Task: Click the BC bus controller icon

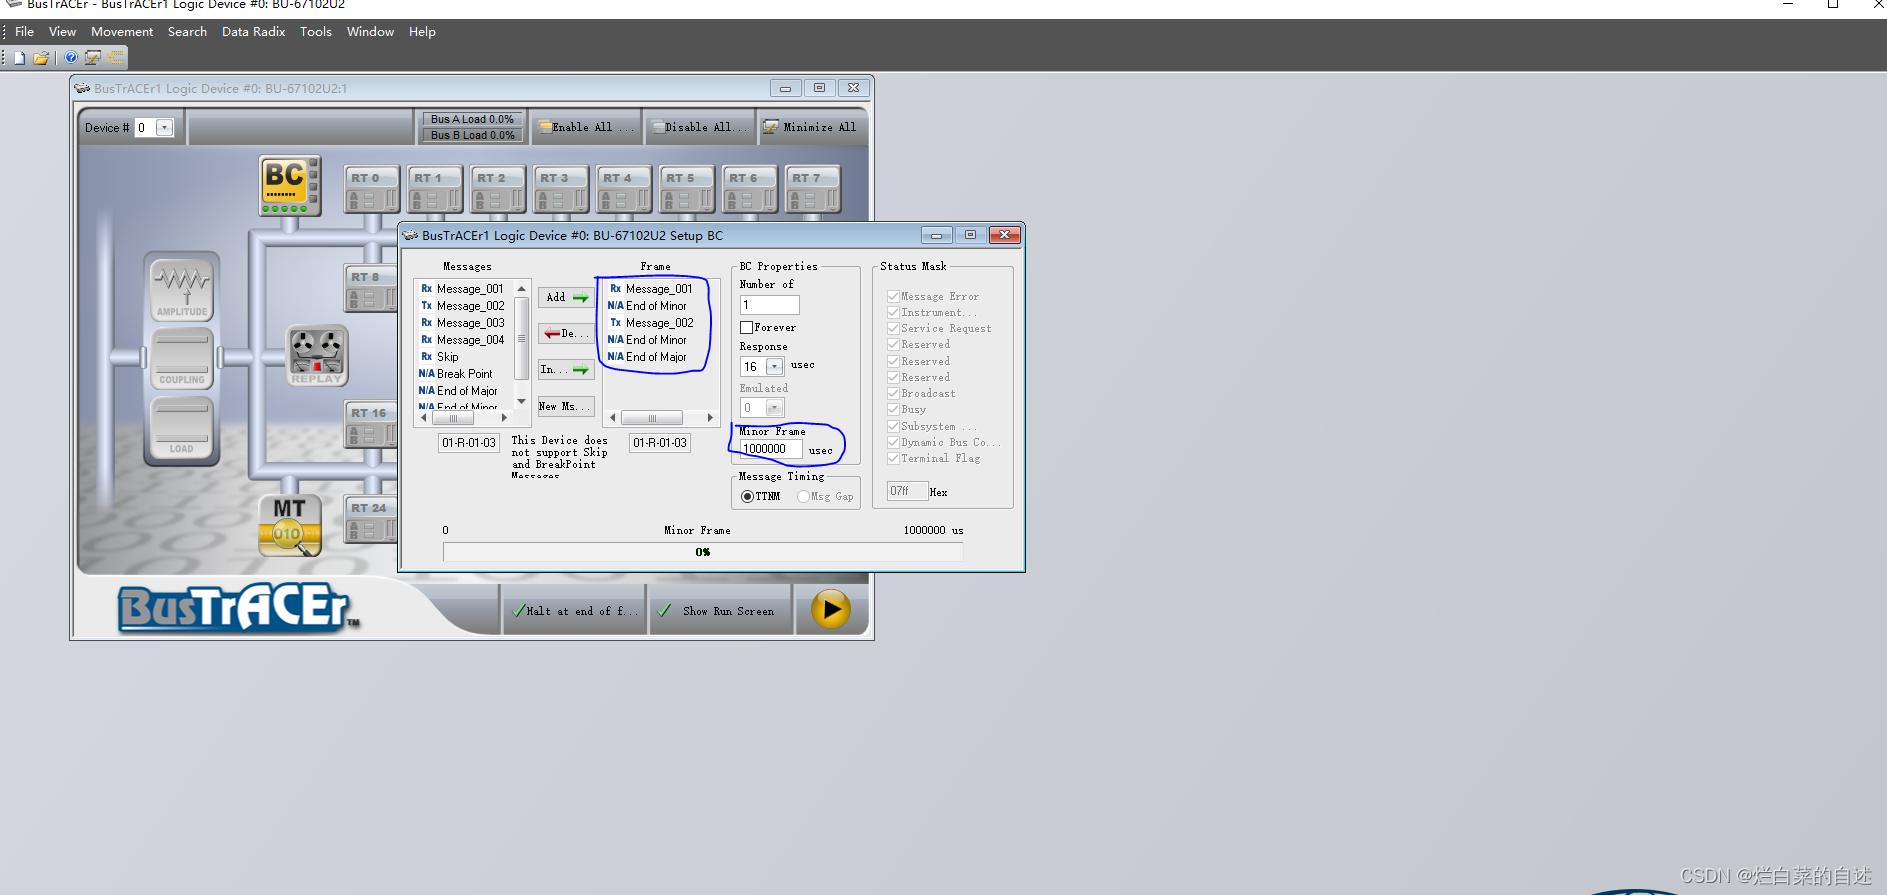Action: (290, 185)
